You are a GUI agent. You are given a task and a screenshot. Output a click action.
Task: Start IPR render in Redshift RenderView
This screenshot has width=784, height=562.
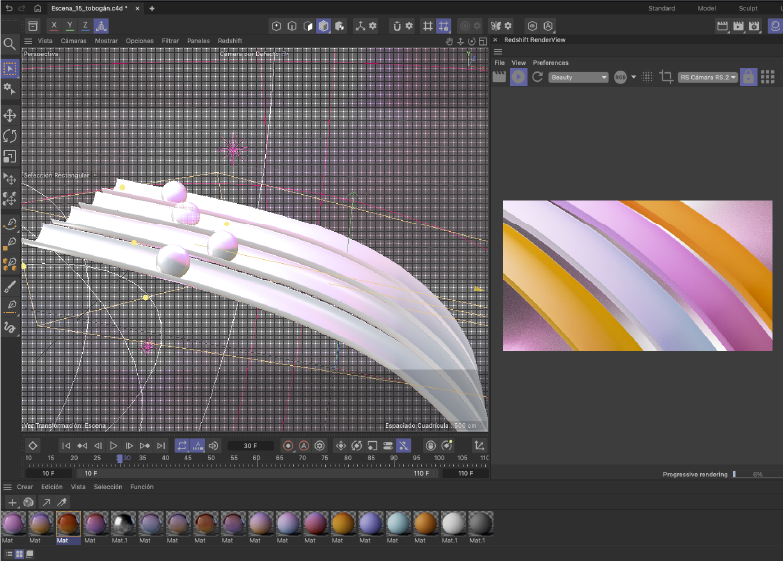518,77
